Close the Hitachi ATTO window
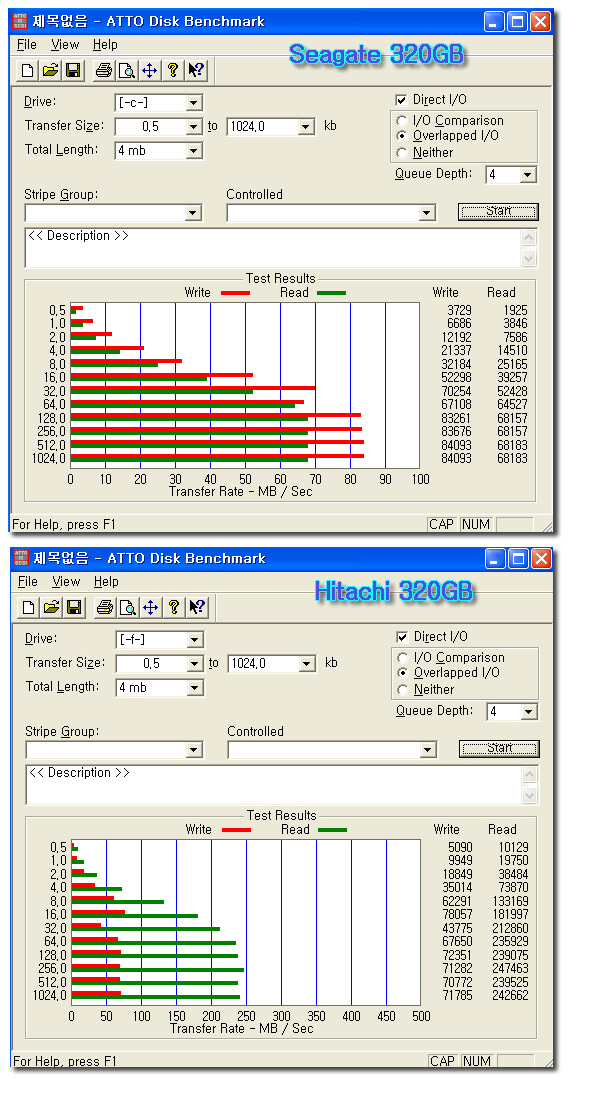This screenshot has width=600, height=1100. tap(541, 558)
